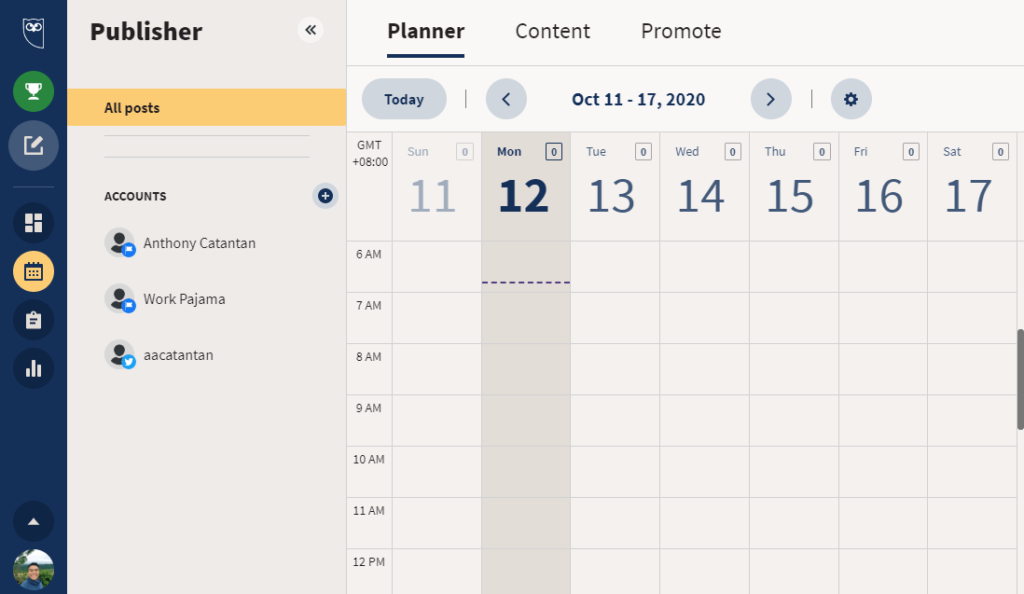The image size is (1024, 594).
Task: Open the user profile avatar
Action: point(33,569)
